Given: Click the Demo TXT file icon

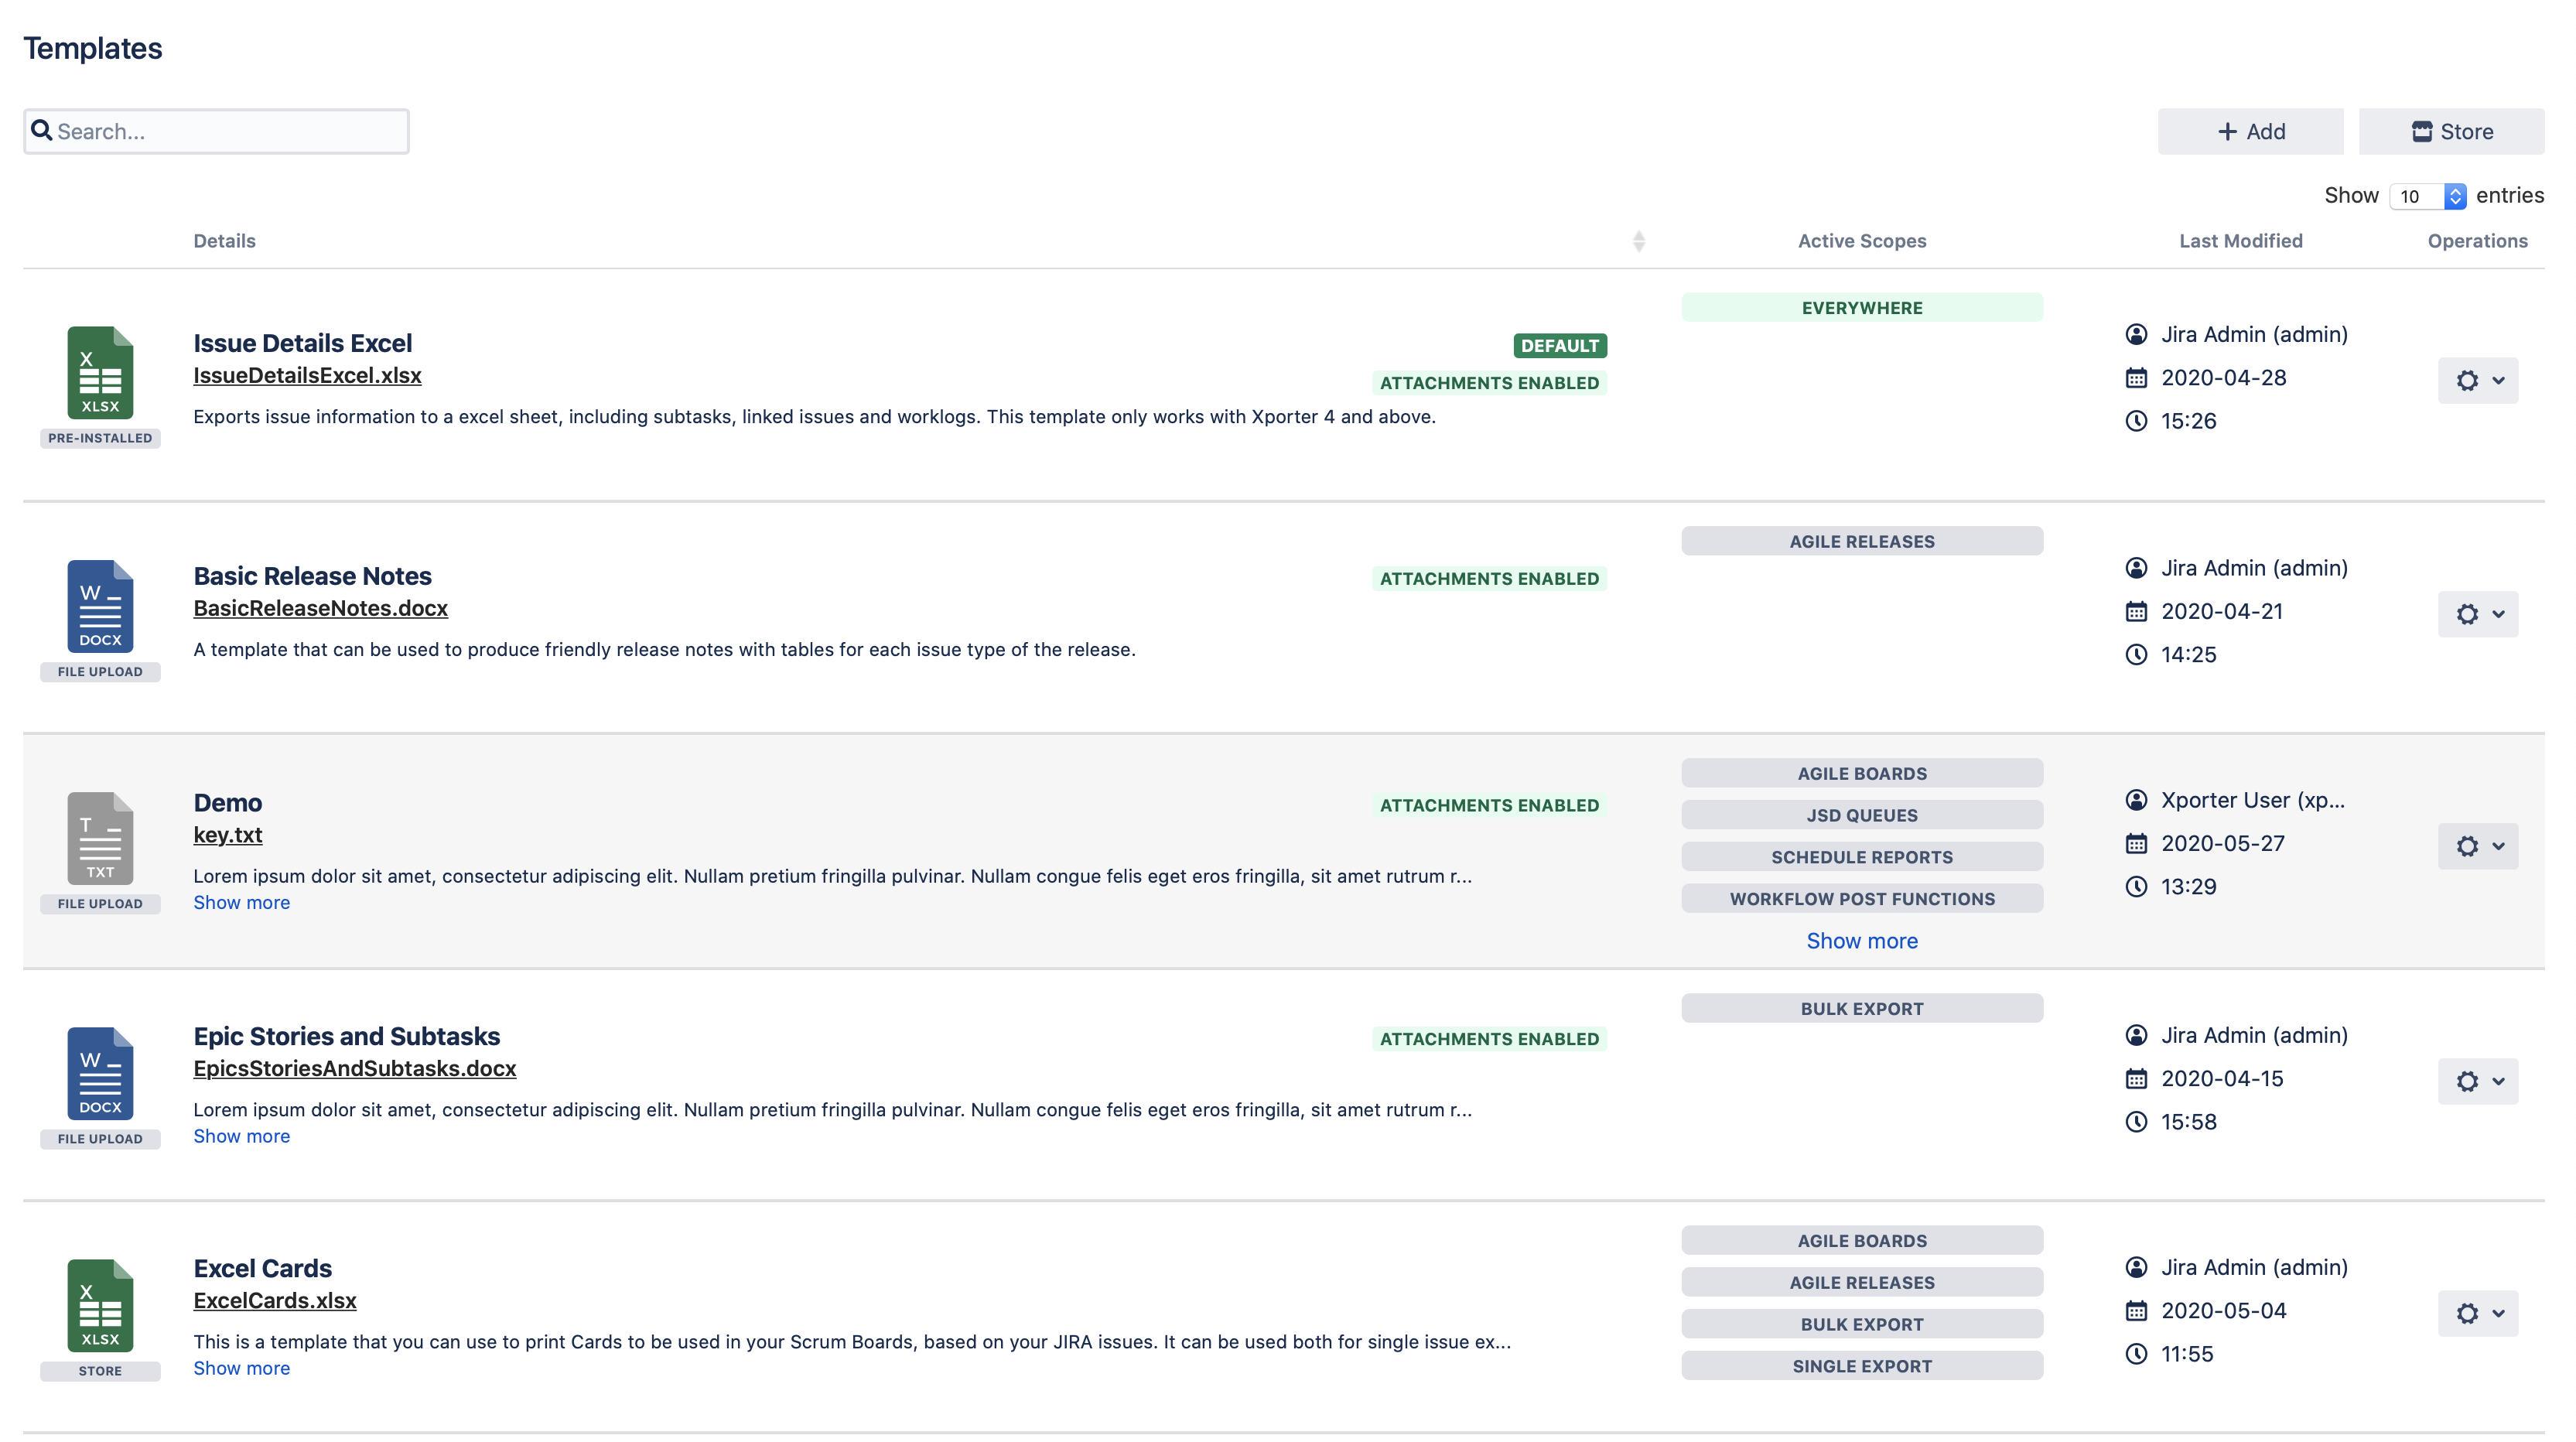Looking at the screenshot, I should click(x=100, y=838).
